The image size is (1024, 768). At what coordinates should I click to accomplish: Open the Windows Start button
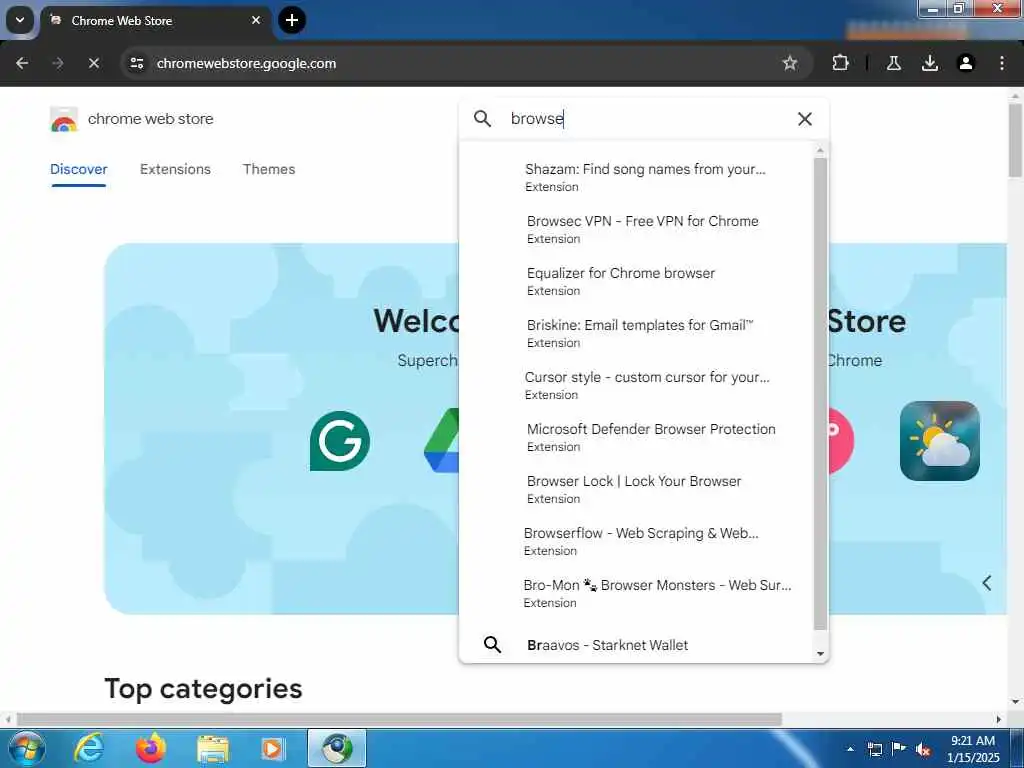coord(26,748)
